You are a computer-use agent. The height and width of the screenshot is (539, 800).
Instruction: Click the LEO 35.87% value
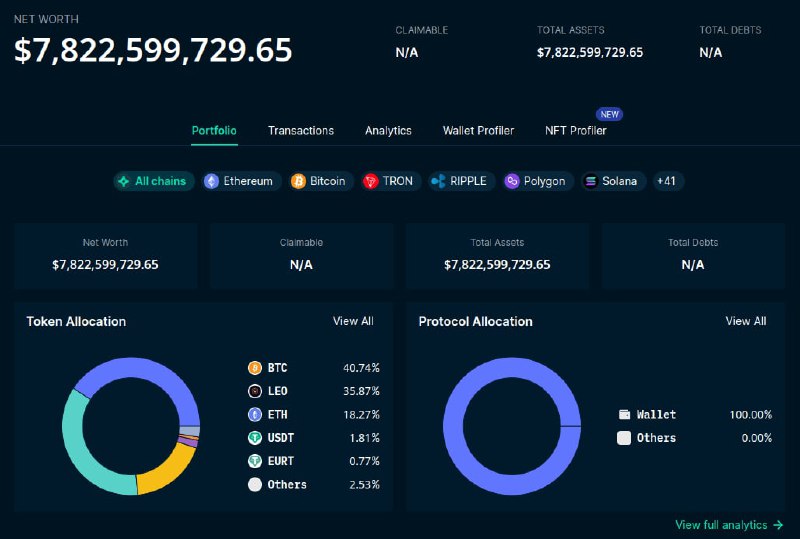pos(361,391)
